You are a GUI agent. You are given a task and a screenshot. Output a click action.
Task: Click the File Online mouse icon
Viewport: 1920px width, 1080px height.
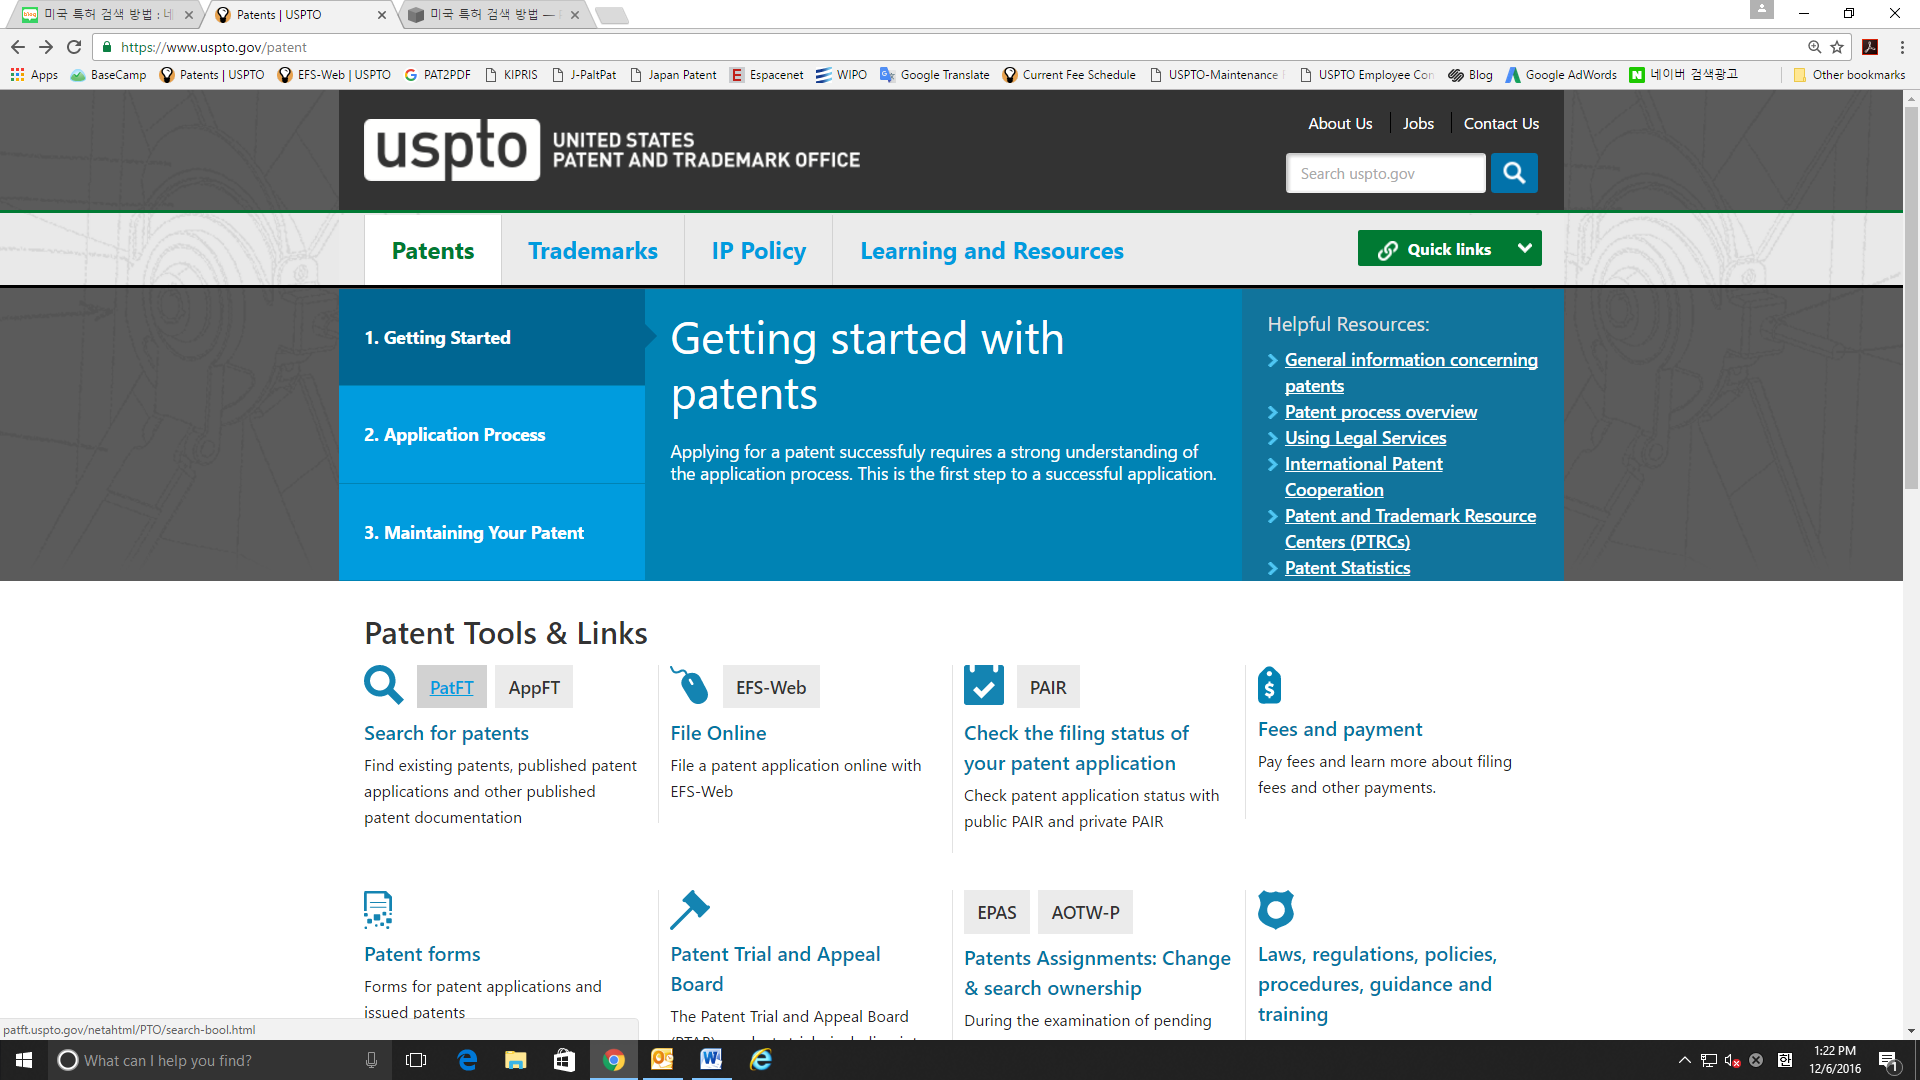click(689, 686)
